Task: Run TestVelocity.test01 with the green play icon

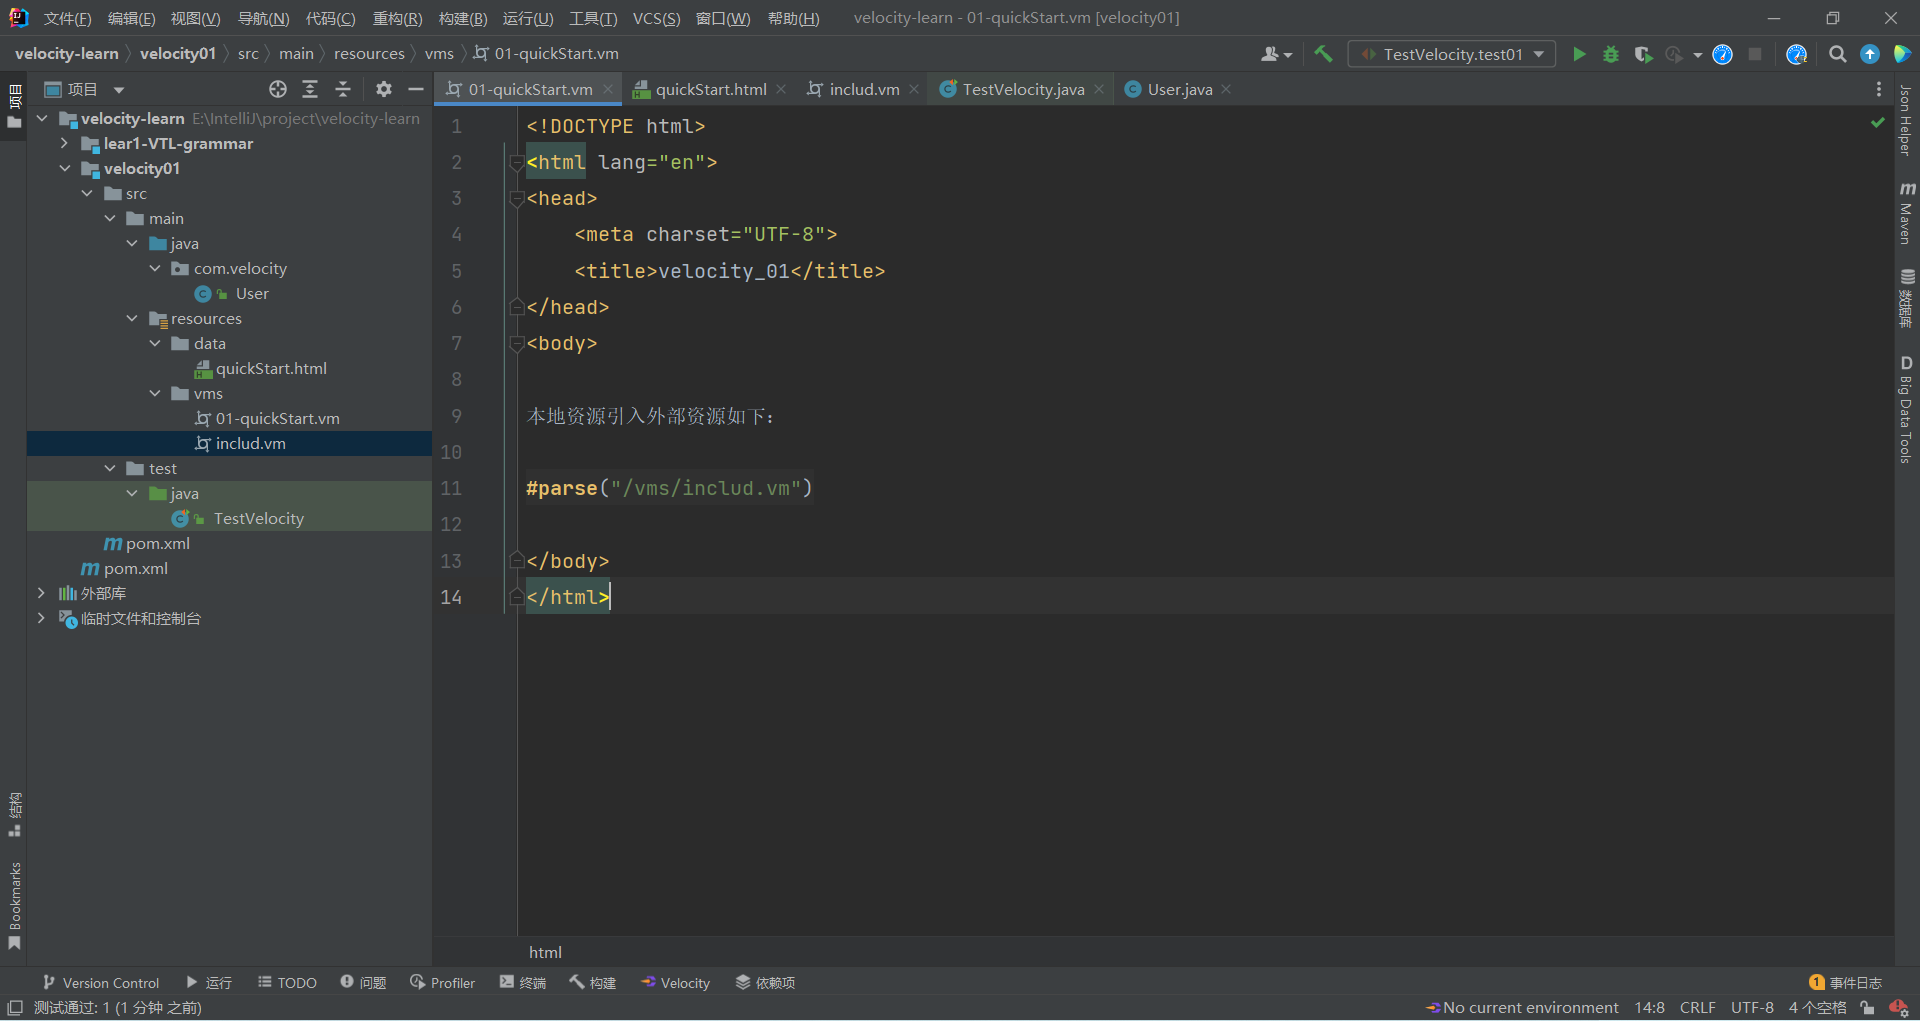Action: point(1579,54)
